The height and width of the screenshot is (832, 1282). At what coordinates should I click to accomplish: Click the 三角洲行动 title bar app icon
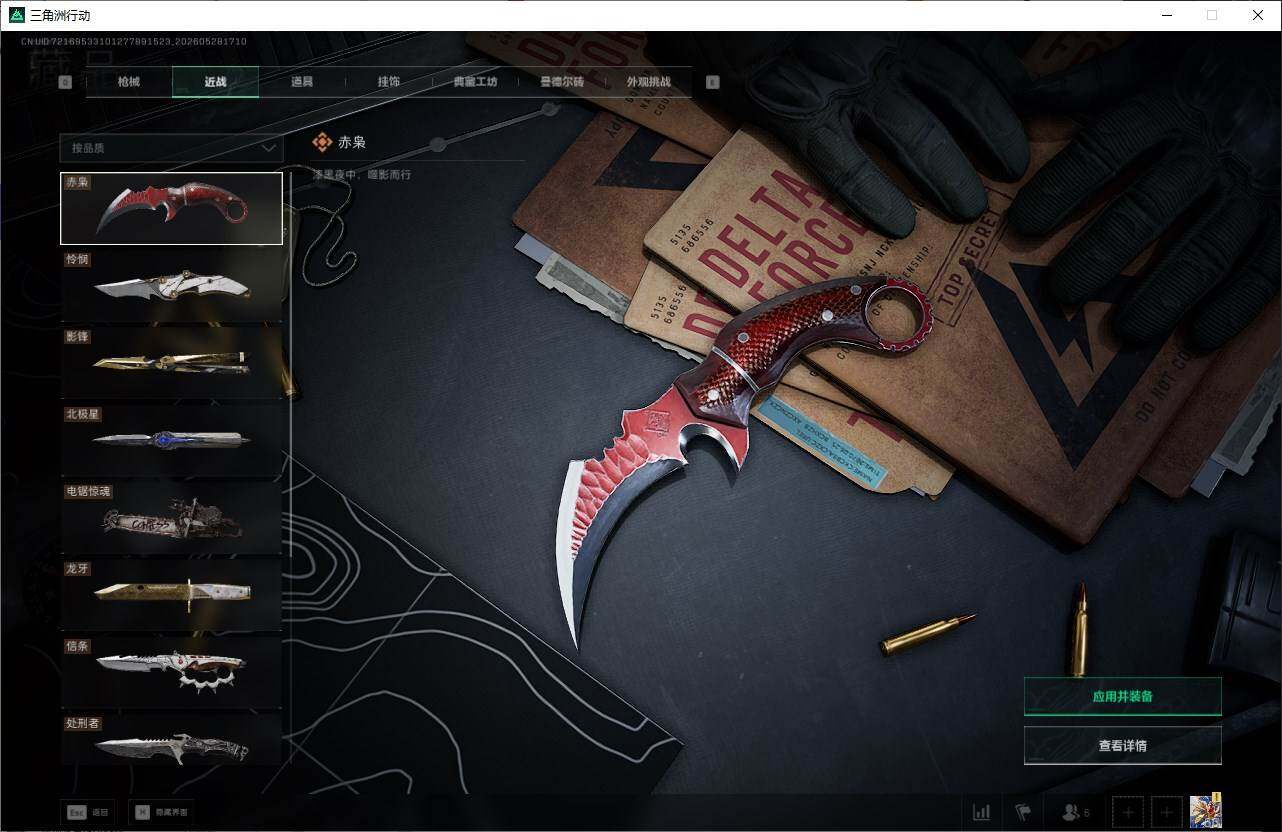tap(16, 15)
